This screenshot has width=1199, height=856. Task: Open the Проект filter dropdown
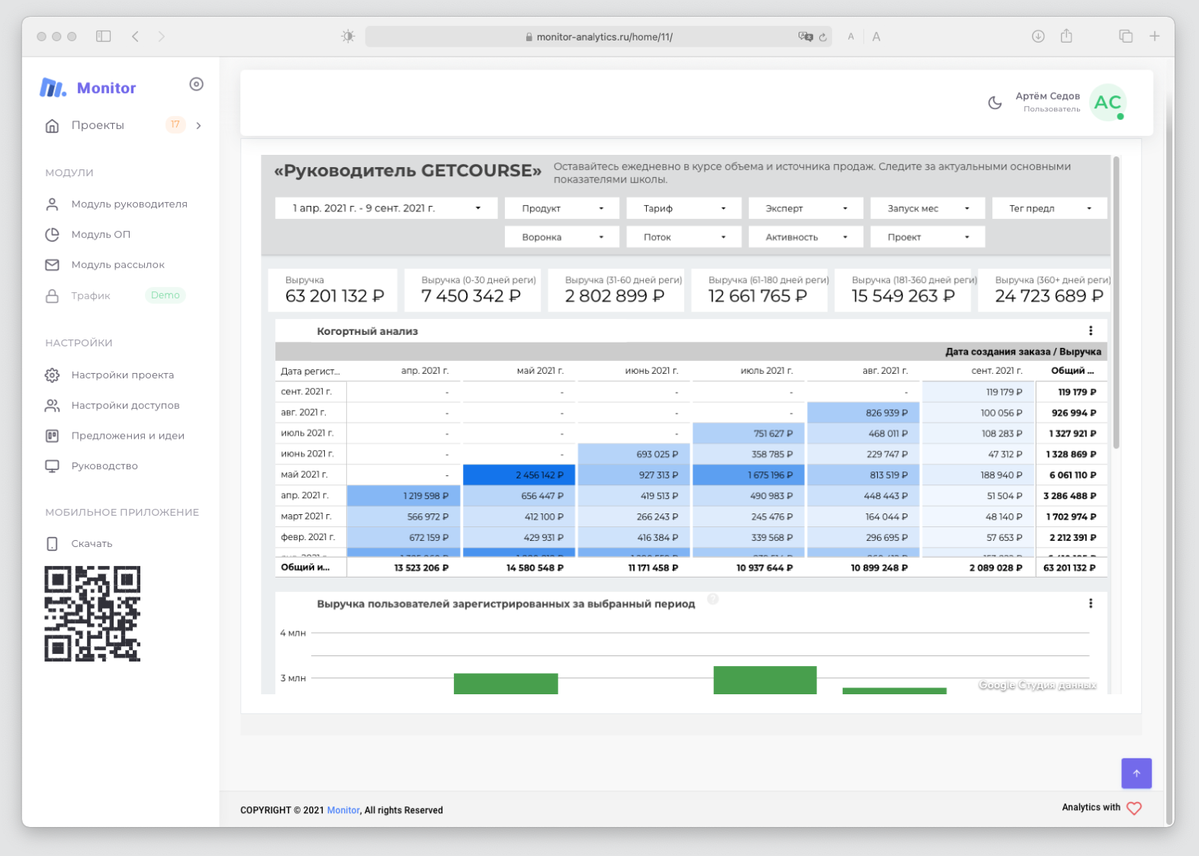(x=928, y=237)
